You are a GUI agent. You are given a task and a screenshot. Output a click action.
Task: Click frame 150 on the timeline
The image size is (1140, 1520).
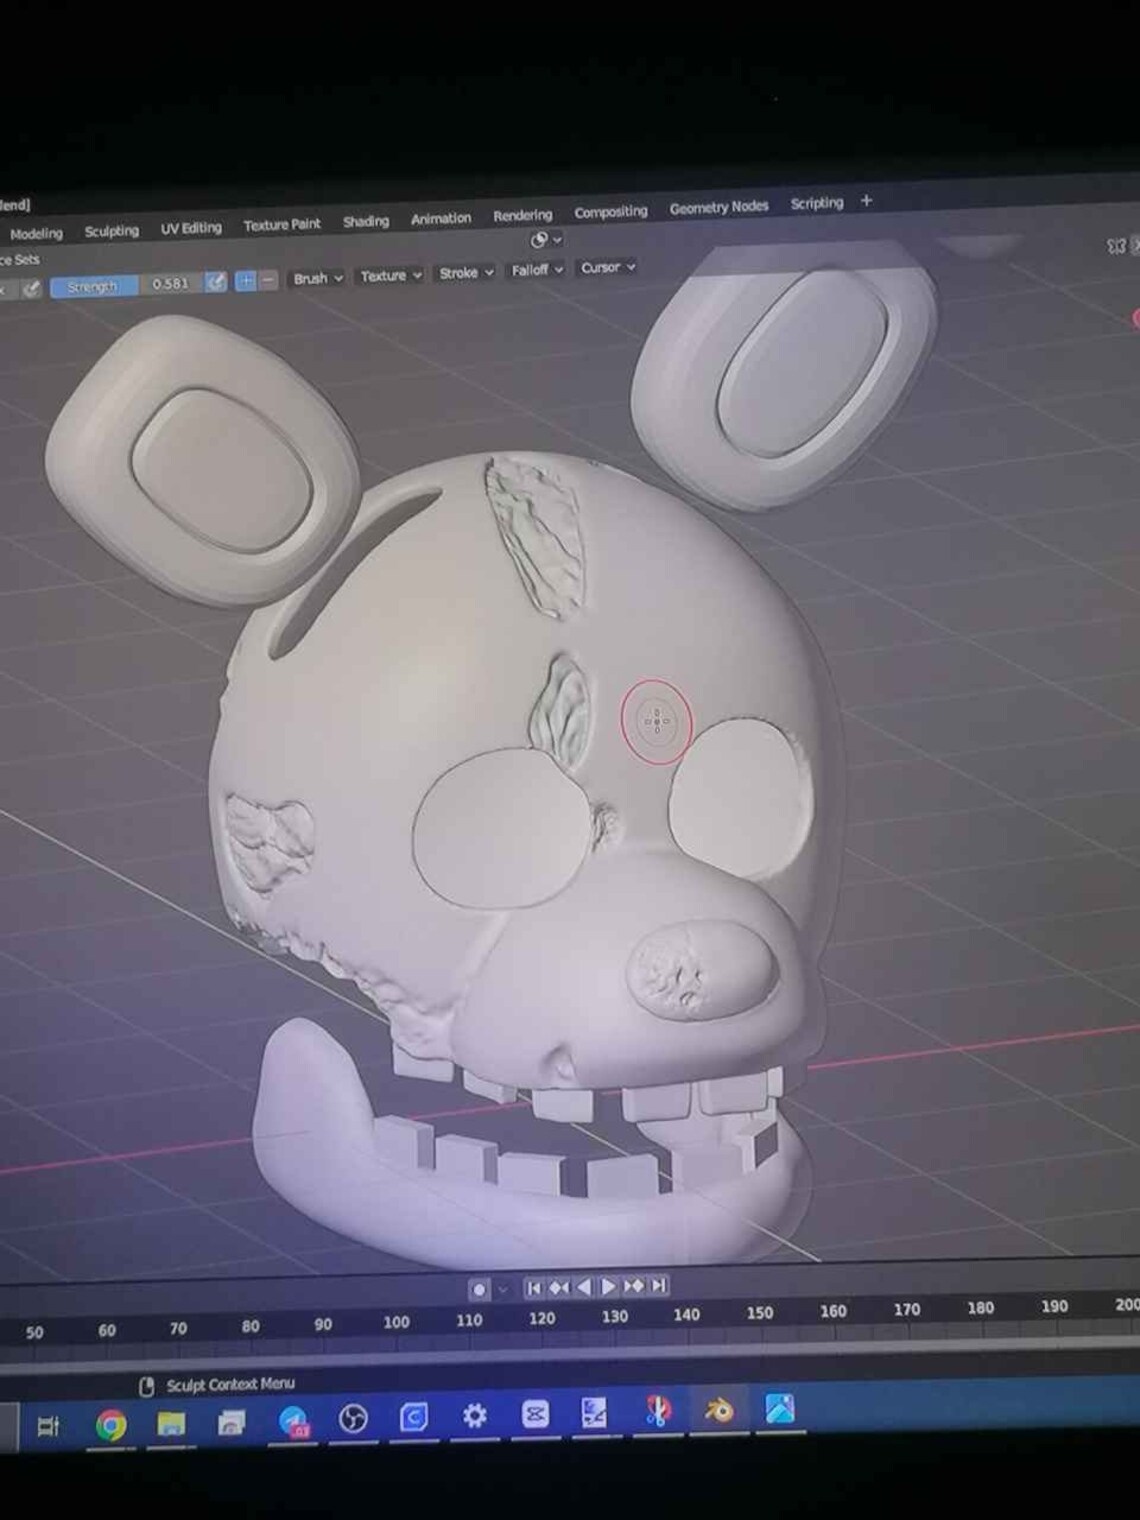click(x=760, y=1312)
